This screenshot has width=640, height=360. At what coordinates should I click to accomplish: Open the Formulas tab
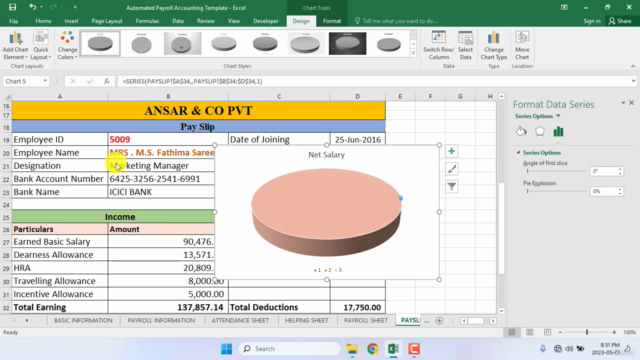[x=147, y=21]
